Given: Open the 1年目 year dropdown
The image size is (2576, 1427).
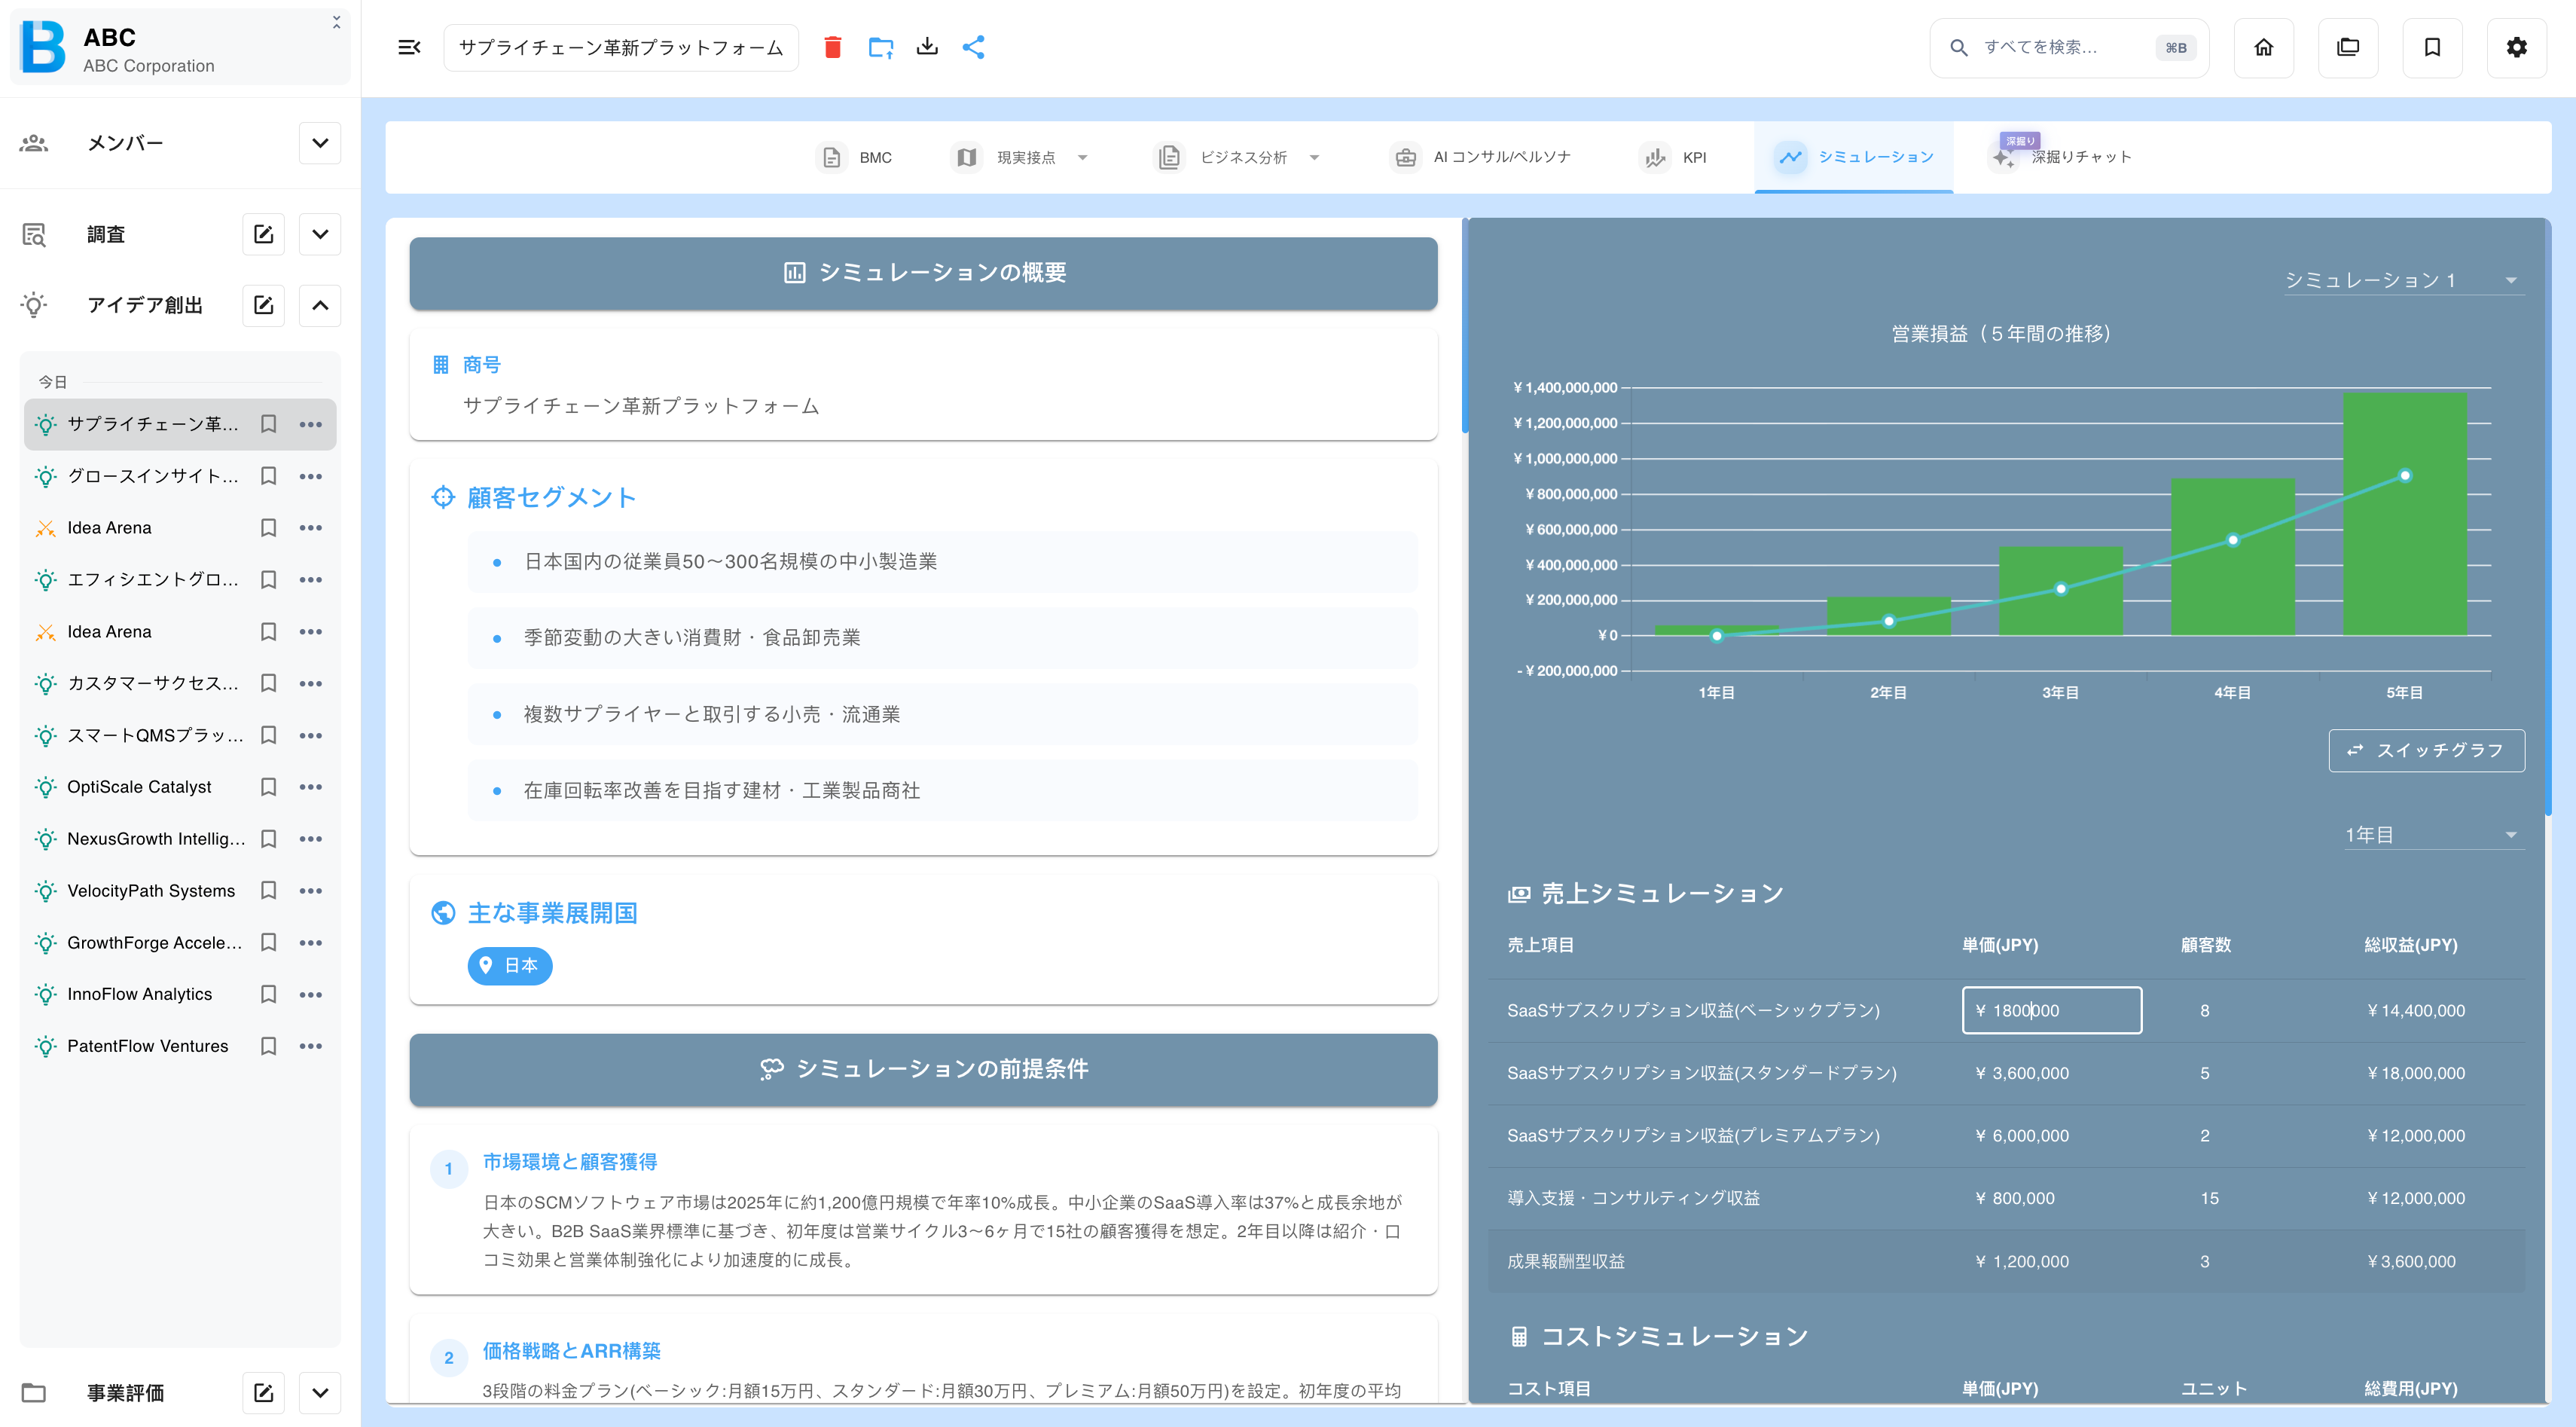Looking at the screenshot, I should pyautogui.click(x=2433, y=835).
